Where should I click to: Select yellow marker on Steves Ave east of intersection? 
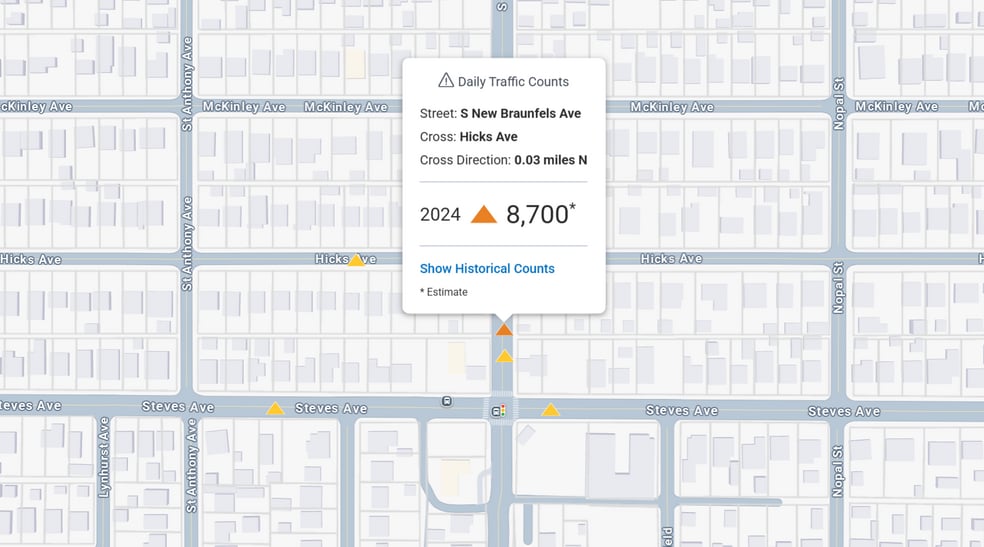pyautogui.click(x=550, y=410)
